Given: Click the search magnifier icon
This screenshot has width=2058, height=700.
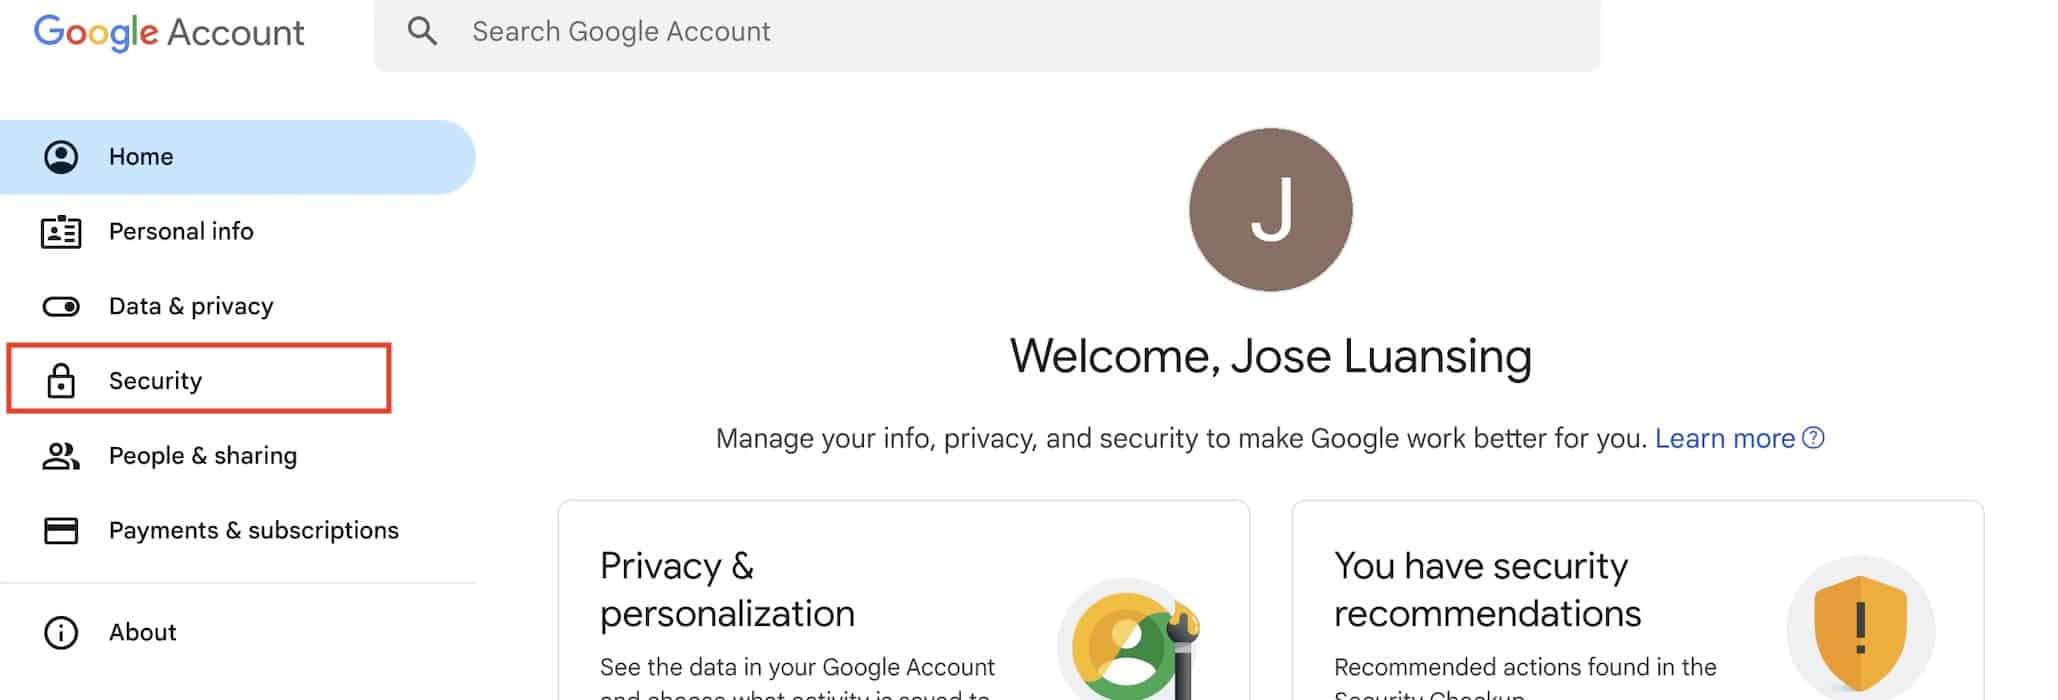Looking at the screenshot, I should [x=422, y=32].
